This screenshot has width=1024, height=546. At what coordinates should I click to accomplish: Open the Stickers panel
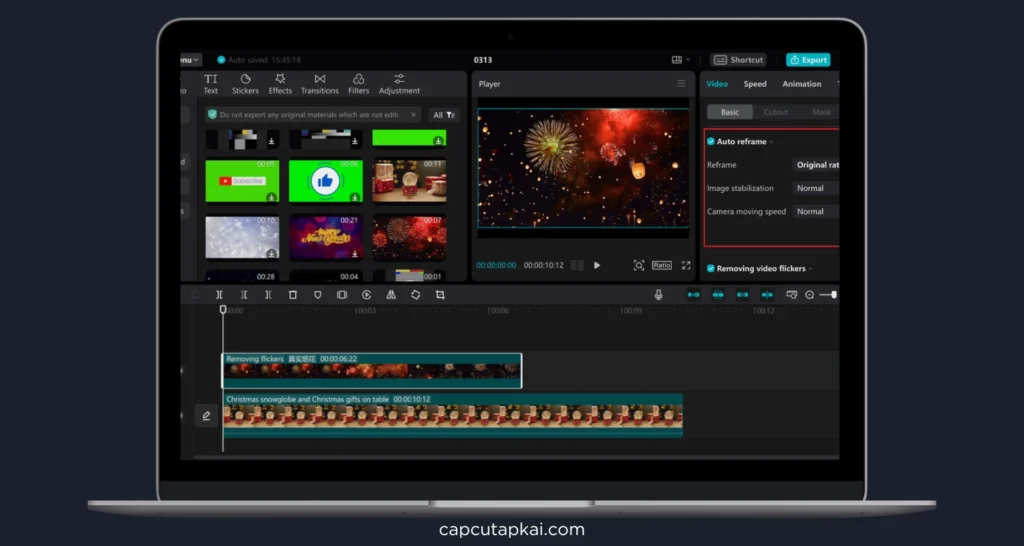245,84
